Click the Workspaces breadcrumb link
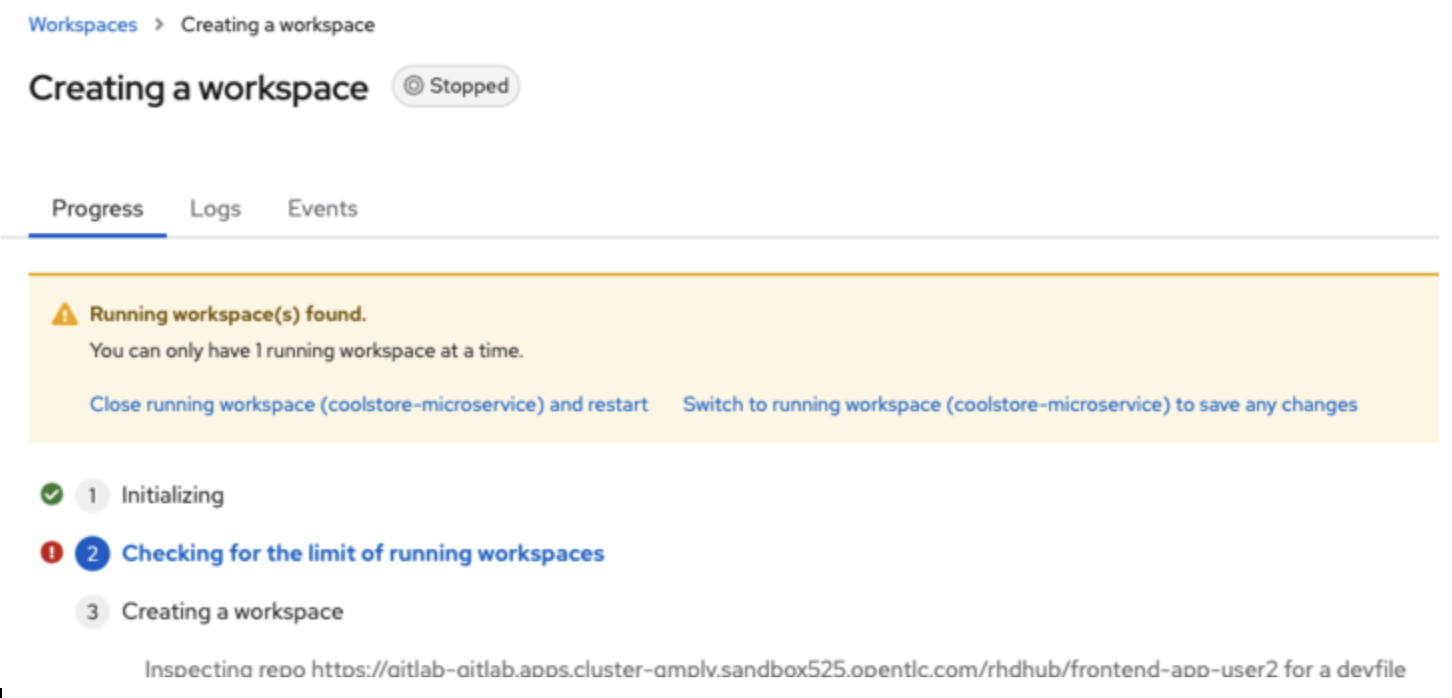 click(82, 25)
